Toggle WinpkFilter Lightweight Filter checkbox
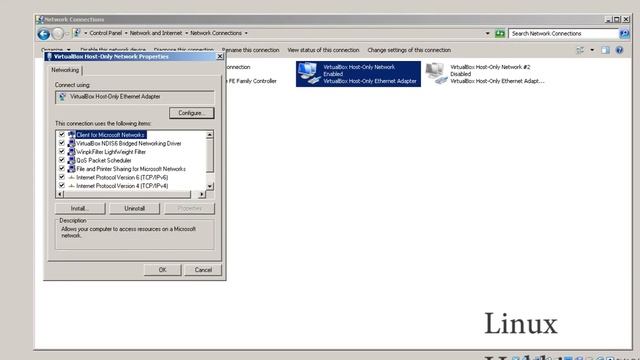 pyautogui.click(x=62, y=151)
